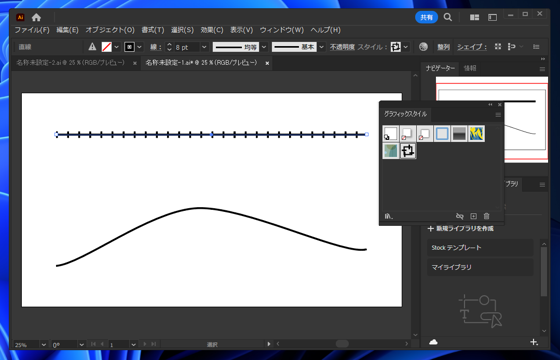Expand the stroke color dropdown
The width and height of the screenshot is (560, 360).
[x=139, y=47]
